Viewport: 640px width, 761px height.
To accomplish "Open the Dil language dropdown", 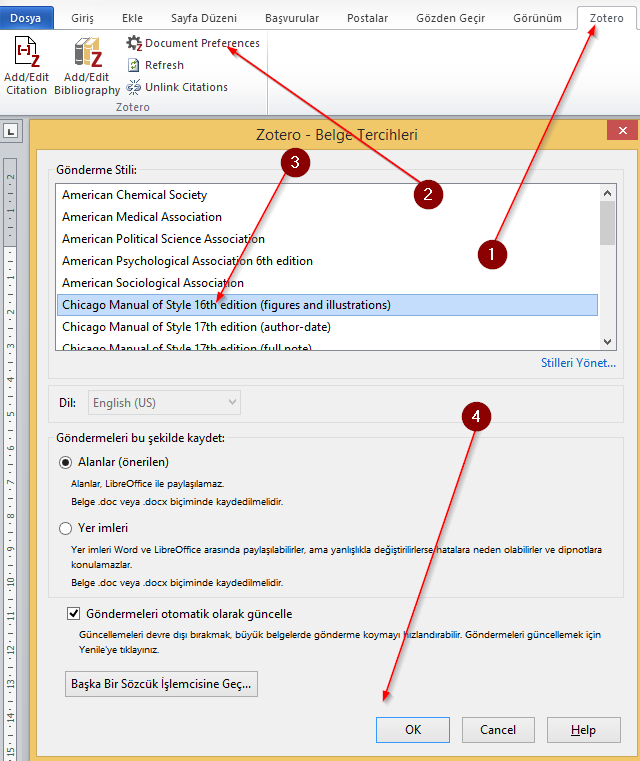I will [164, 403].
